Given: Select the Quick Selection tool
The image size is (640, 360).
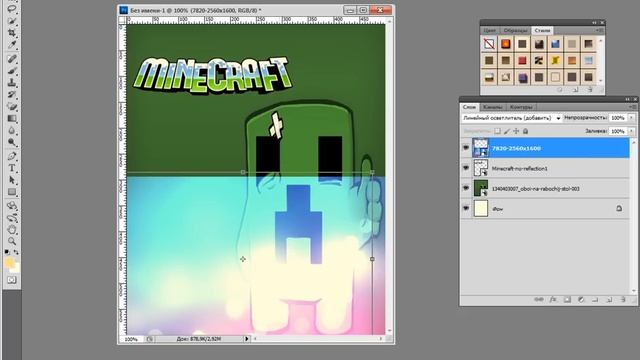Looking at the screenshot, I should pyautogui.click(x=12, y=20).
